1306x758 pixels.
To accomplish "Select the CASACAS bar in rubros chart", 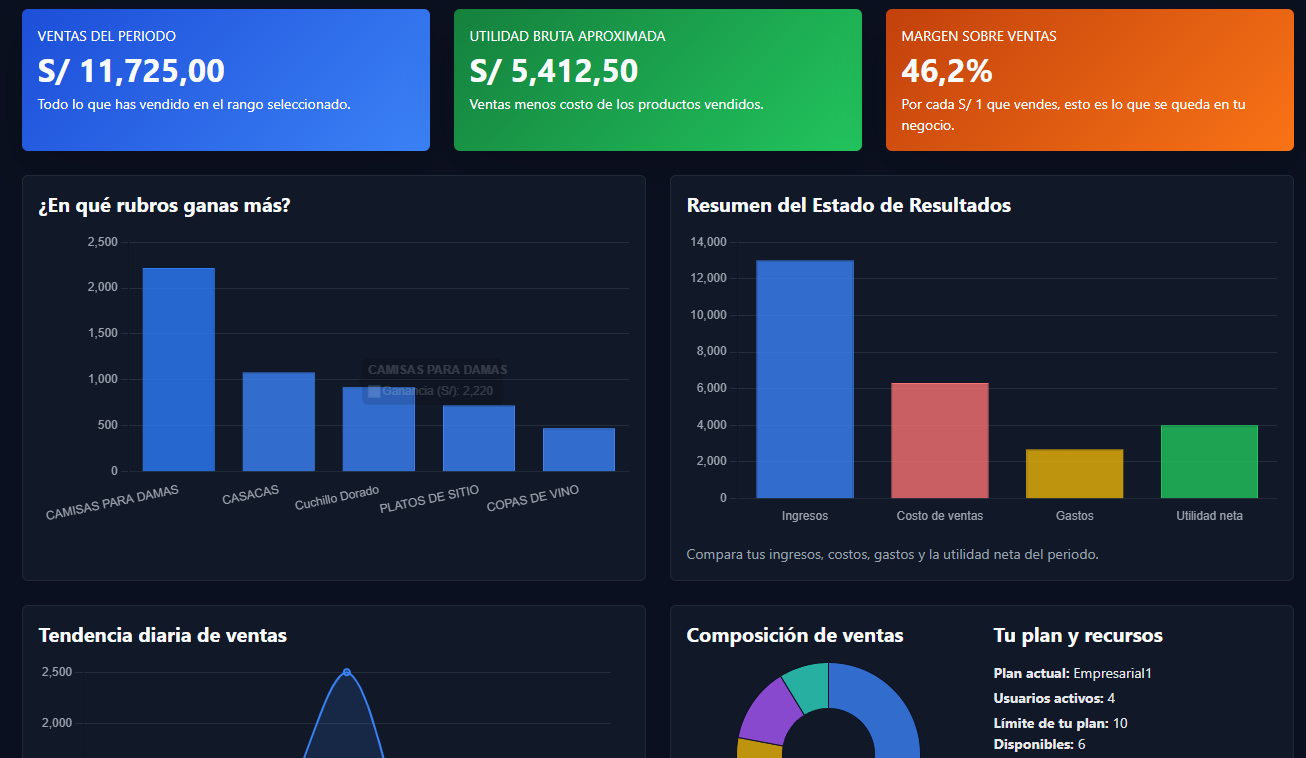I will coord(278,421).
